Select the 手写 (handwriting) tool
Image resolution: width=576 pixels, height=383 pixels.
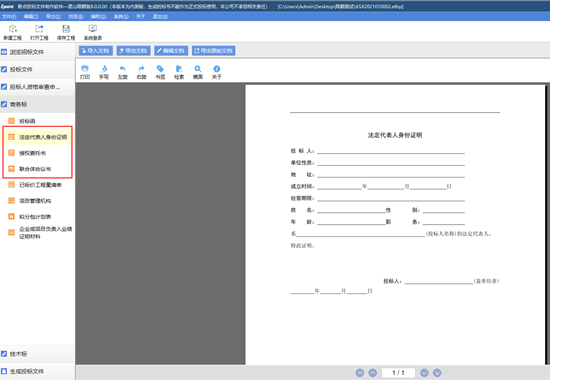pos(104,69)
